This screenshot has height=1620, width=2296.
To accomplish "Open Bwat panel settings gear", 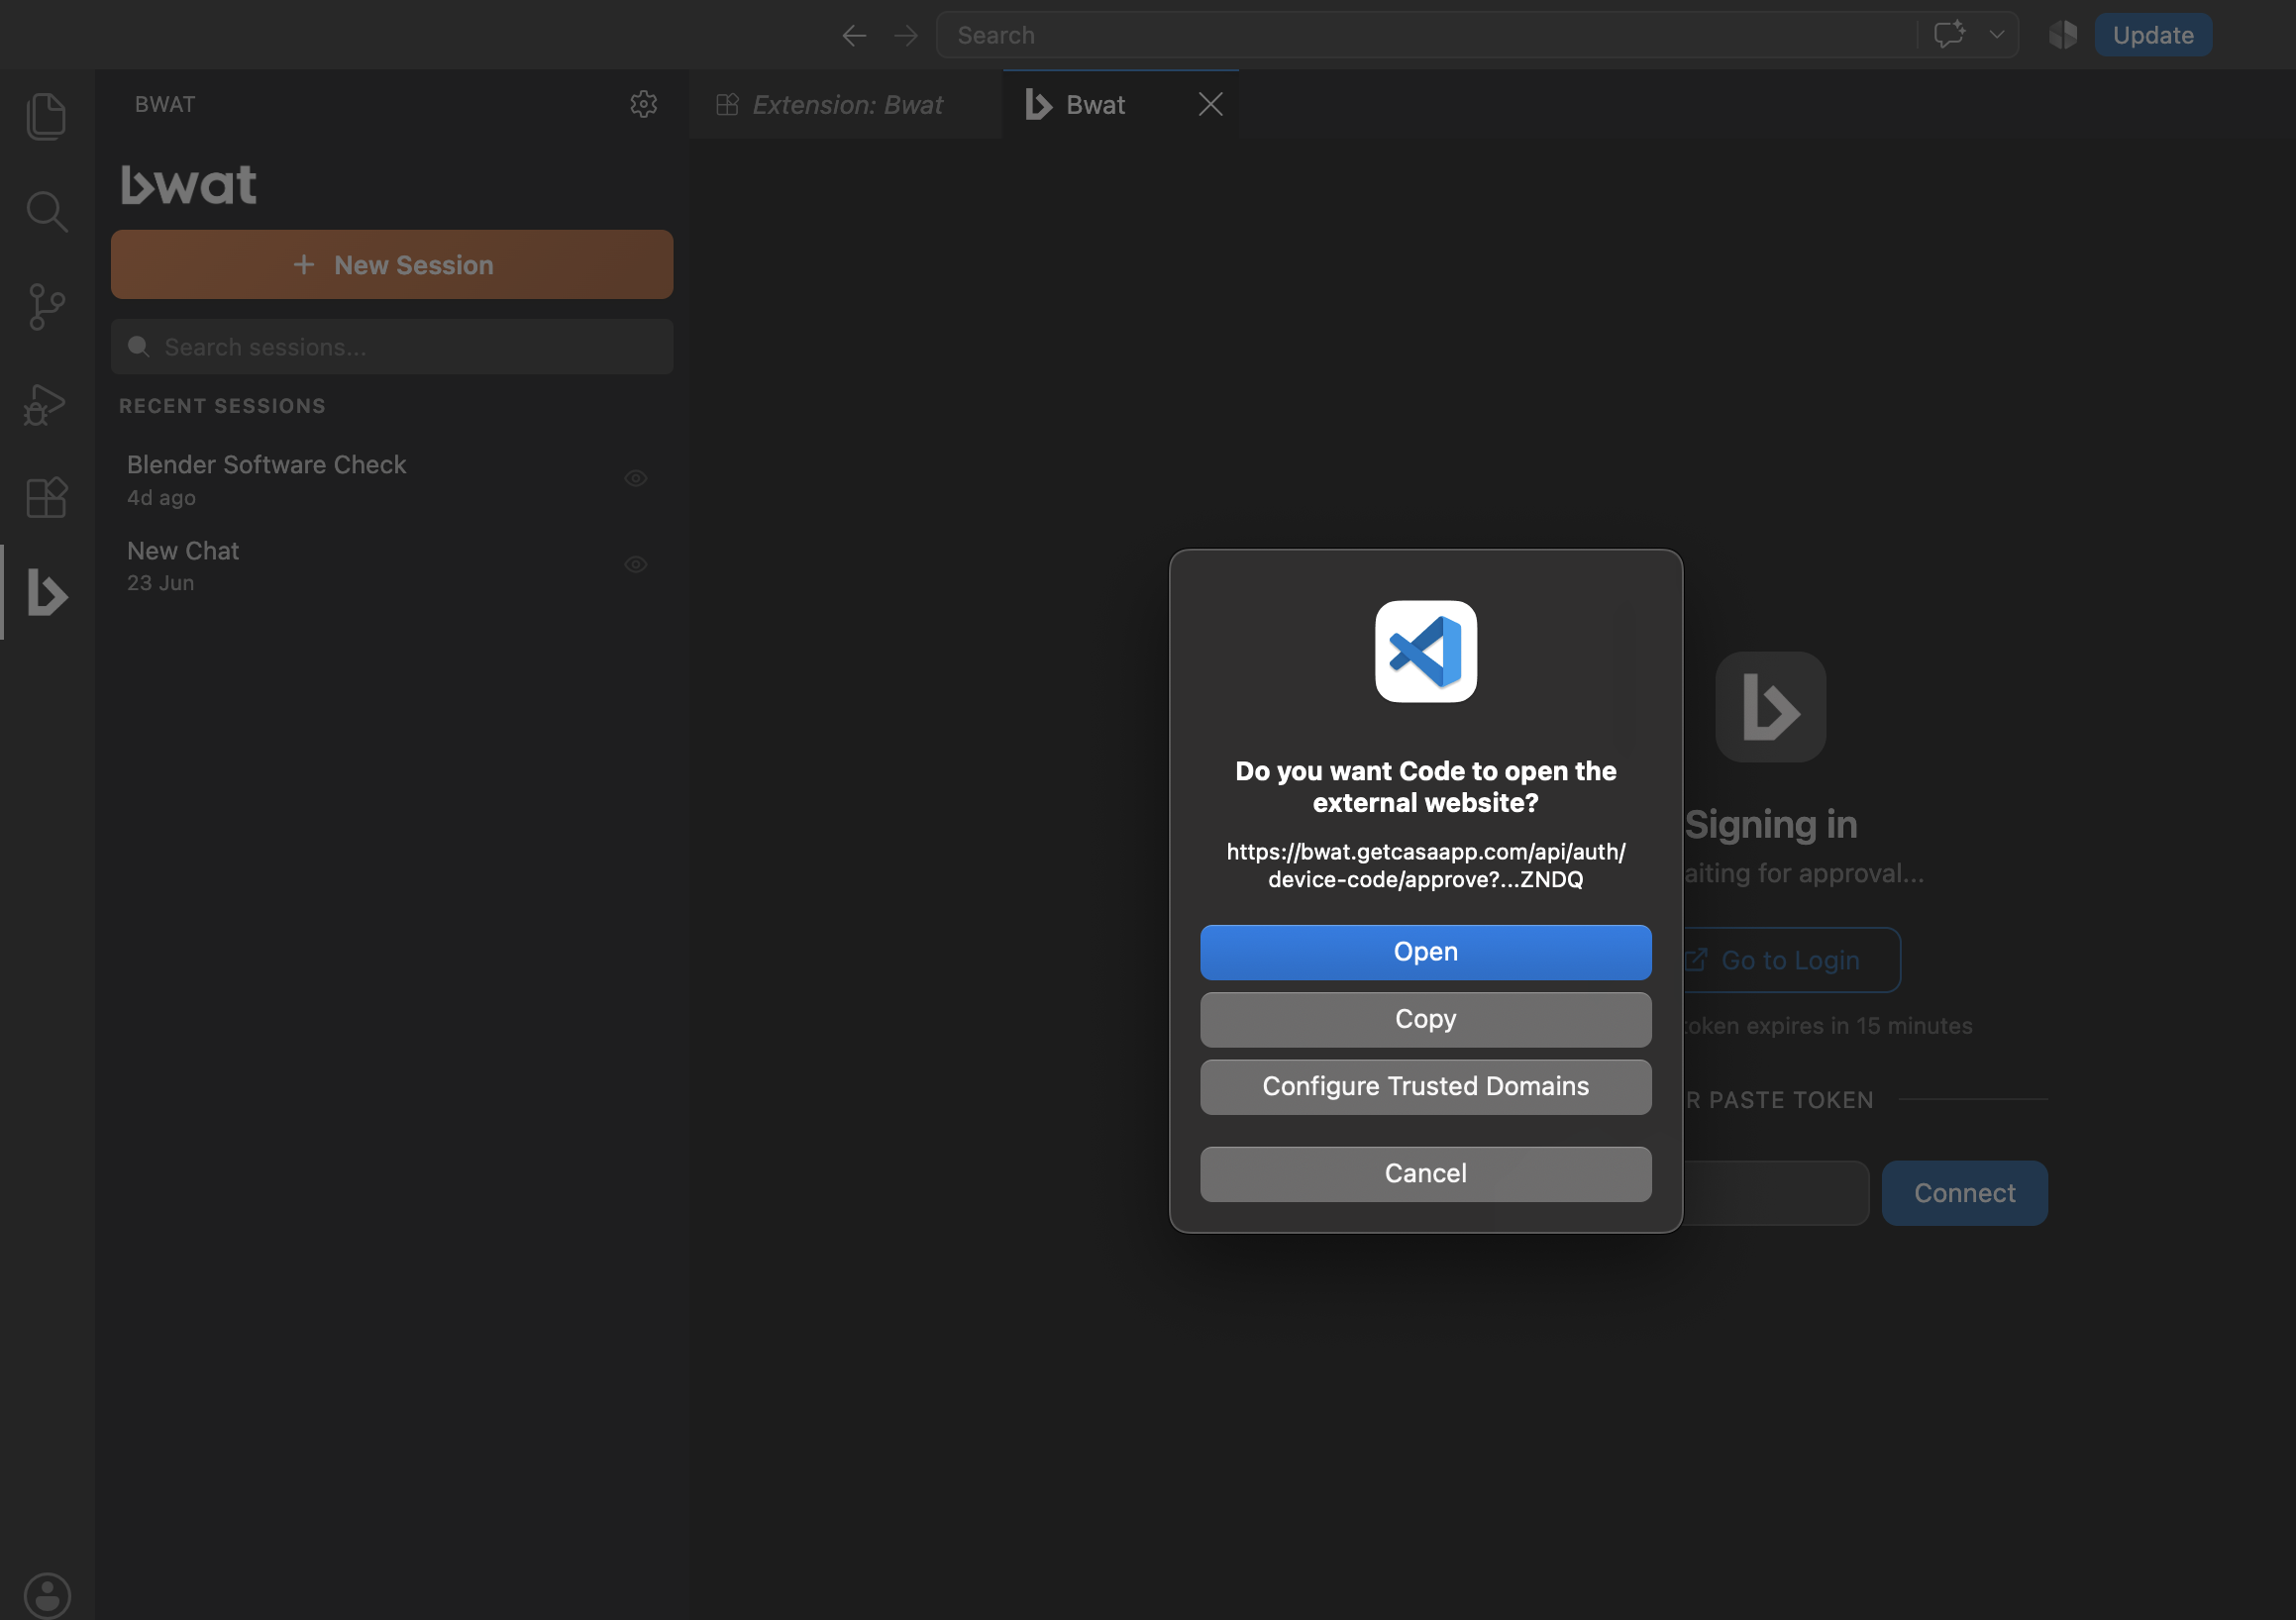I will 643,104.
